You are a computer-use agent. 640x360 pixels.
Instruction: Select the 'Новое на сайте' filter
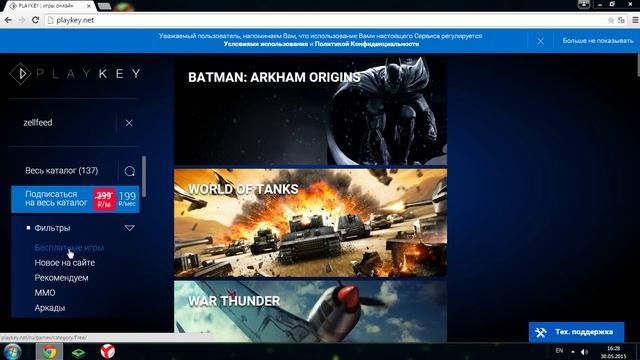(64, 263)
